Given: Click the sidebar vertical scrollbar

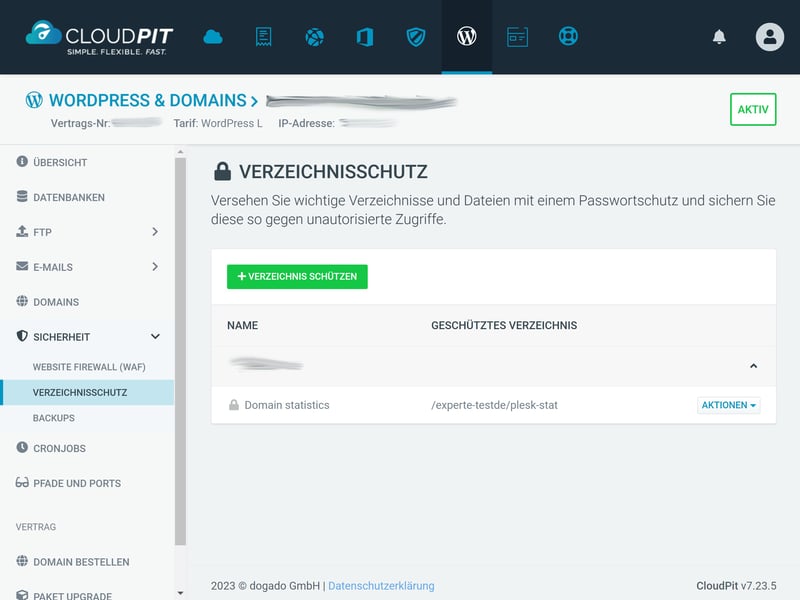Looking at the screenshot, I should tap(180, 350).
